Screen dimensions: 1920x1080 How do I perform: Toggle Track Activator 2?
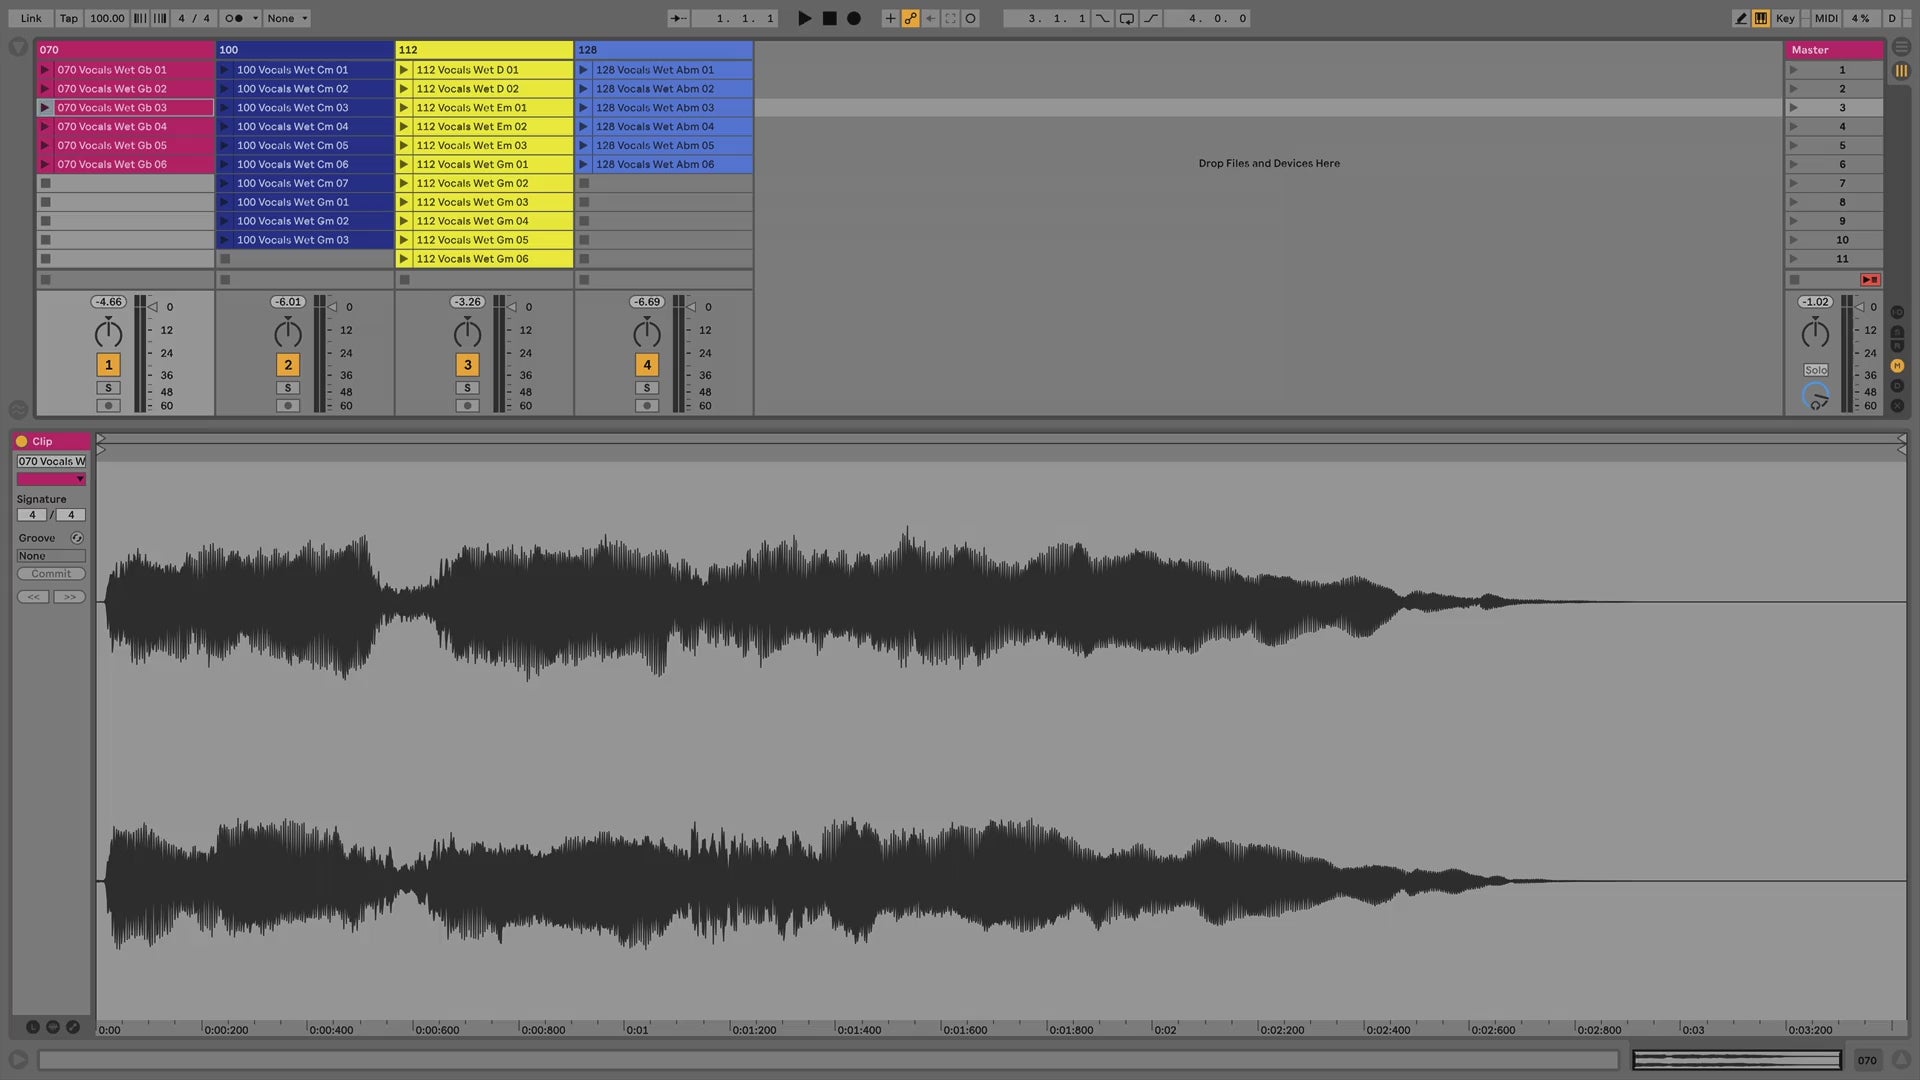[x=288, y=365]
